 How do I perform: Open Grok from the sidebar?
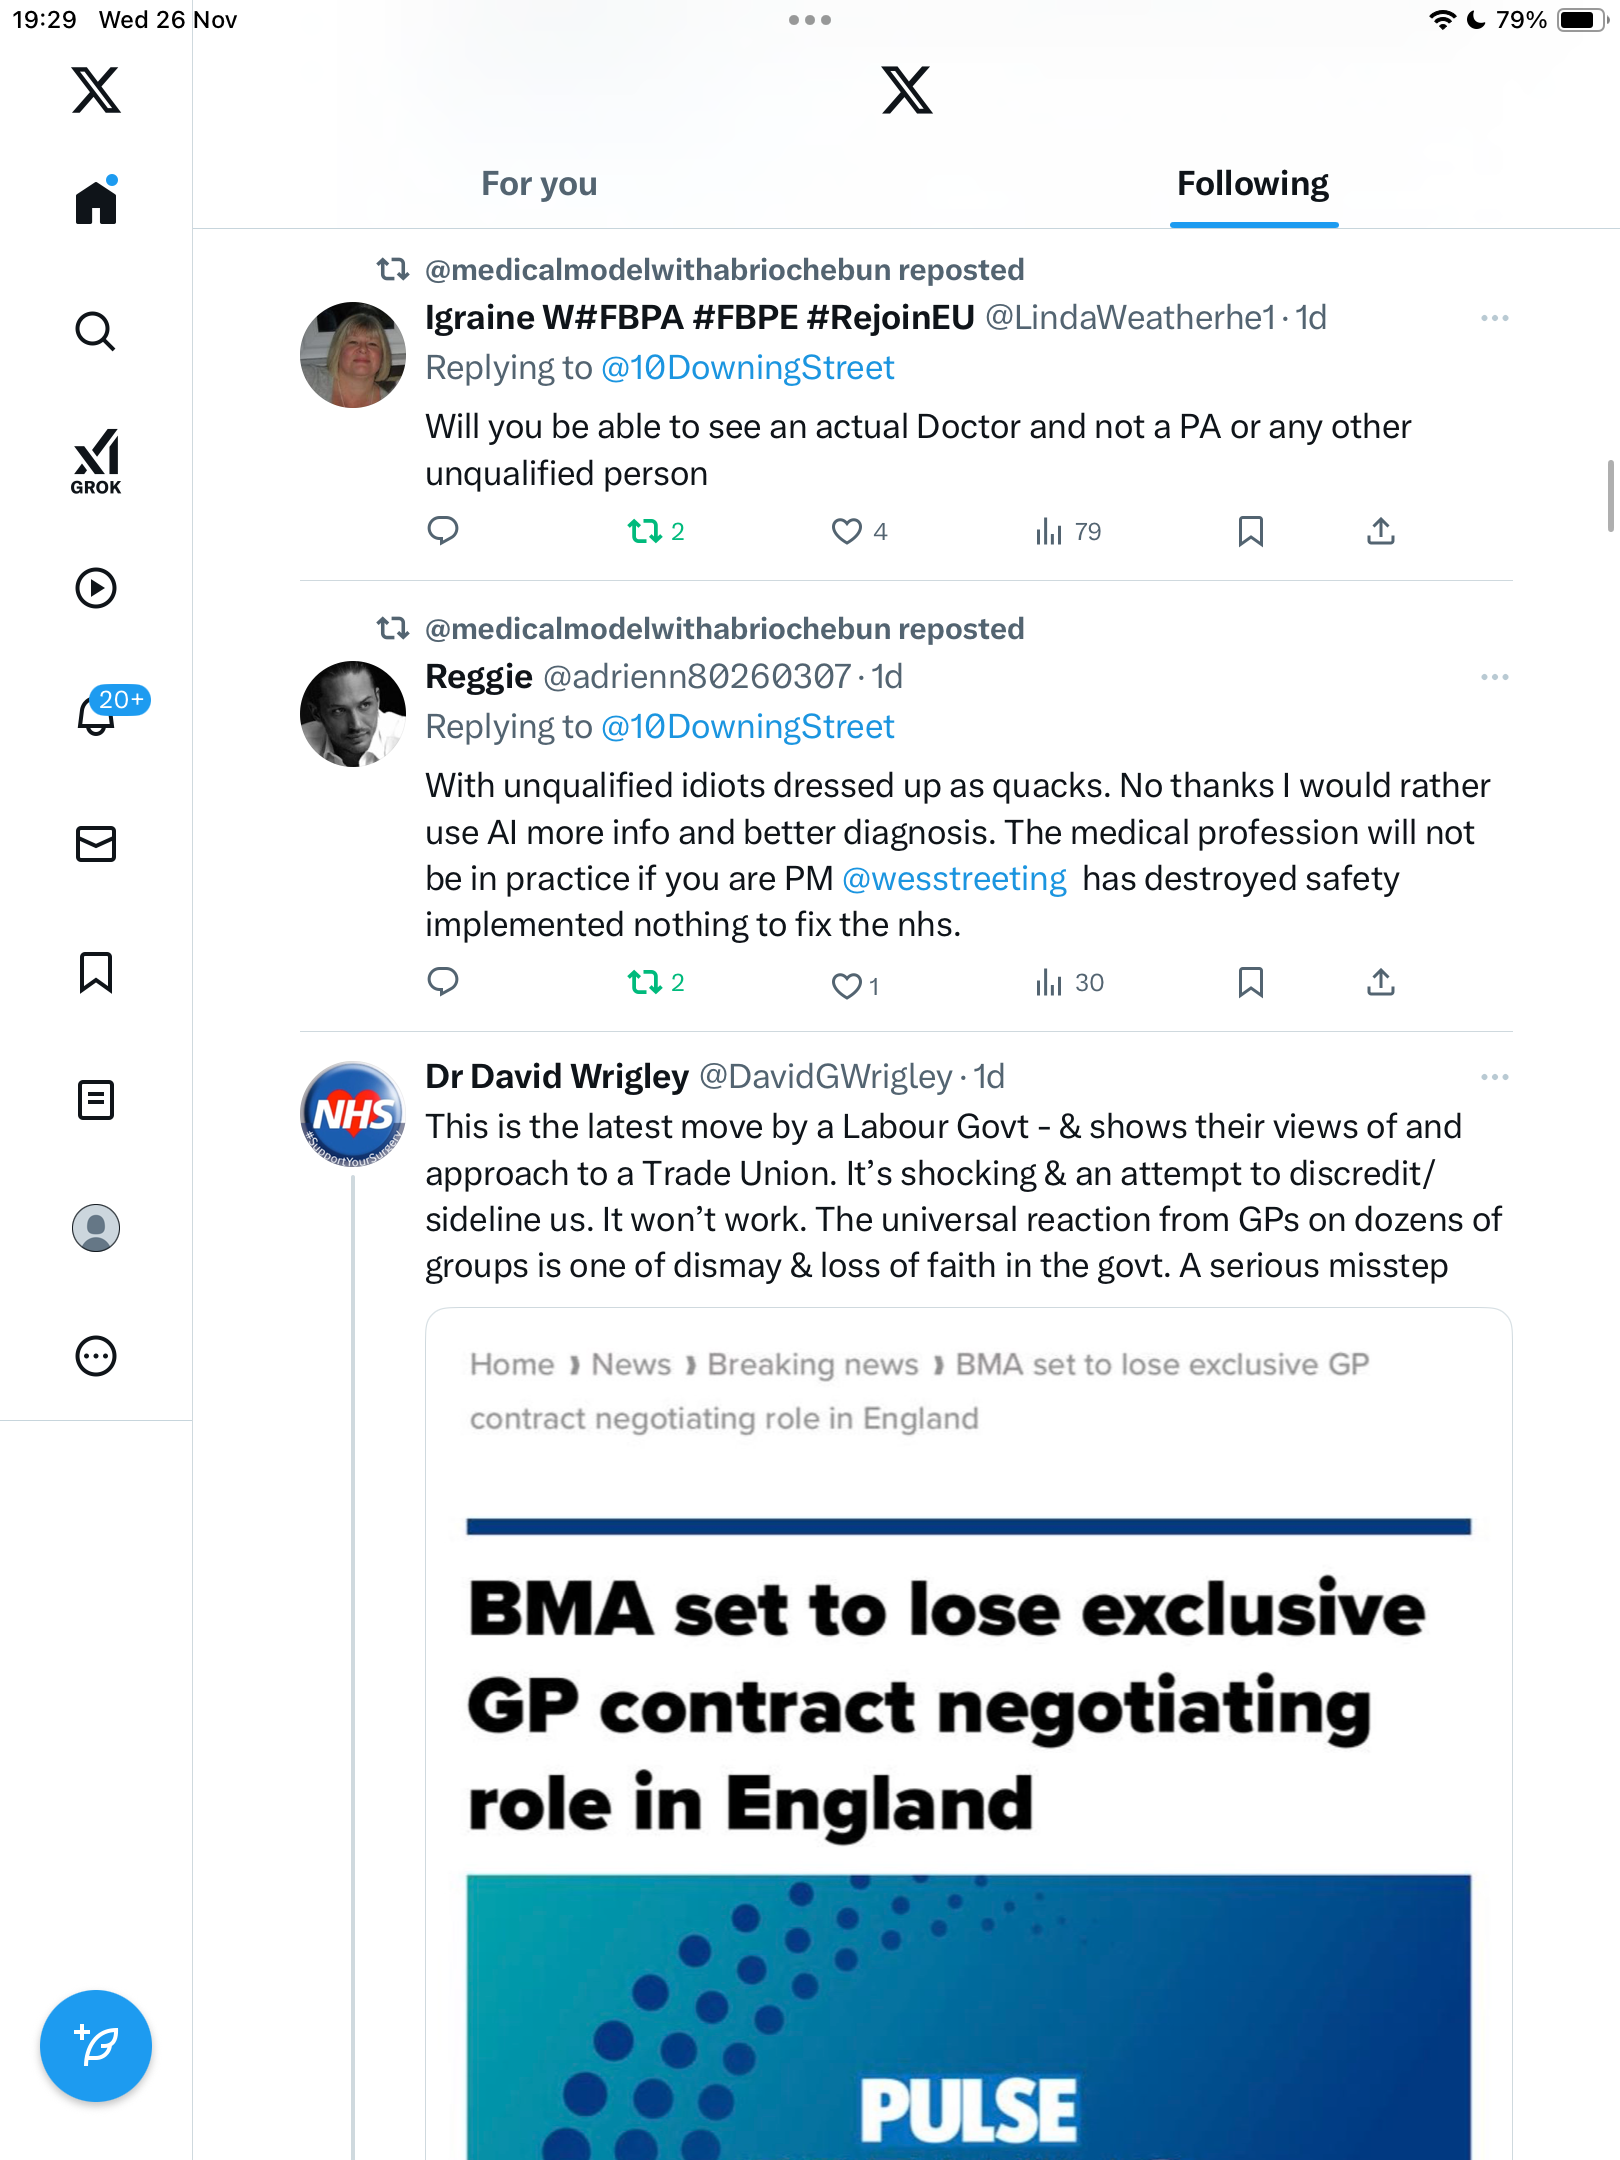pyautogui.click(x=96, y=461)
